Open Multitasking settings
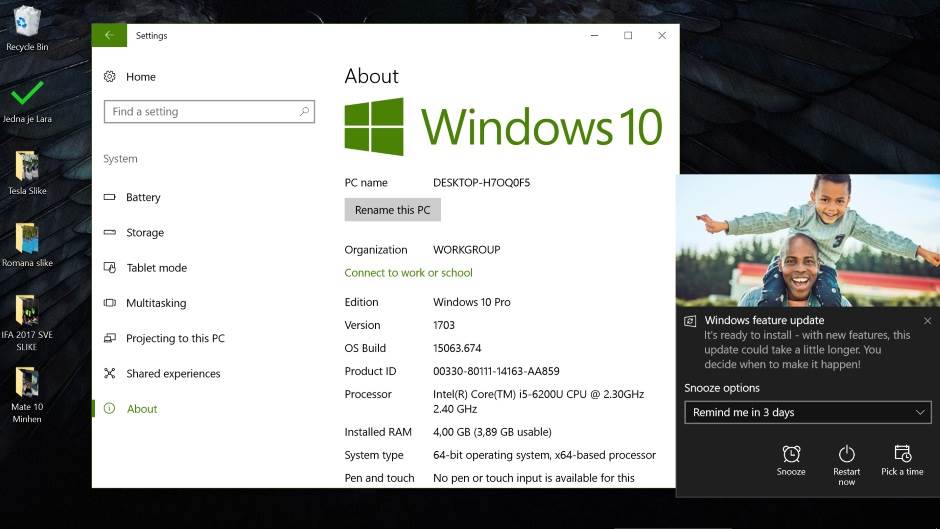The width and height of the screenshot is (940, 529). (156, 303)
